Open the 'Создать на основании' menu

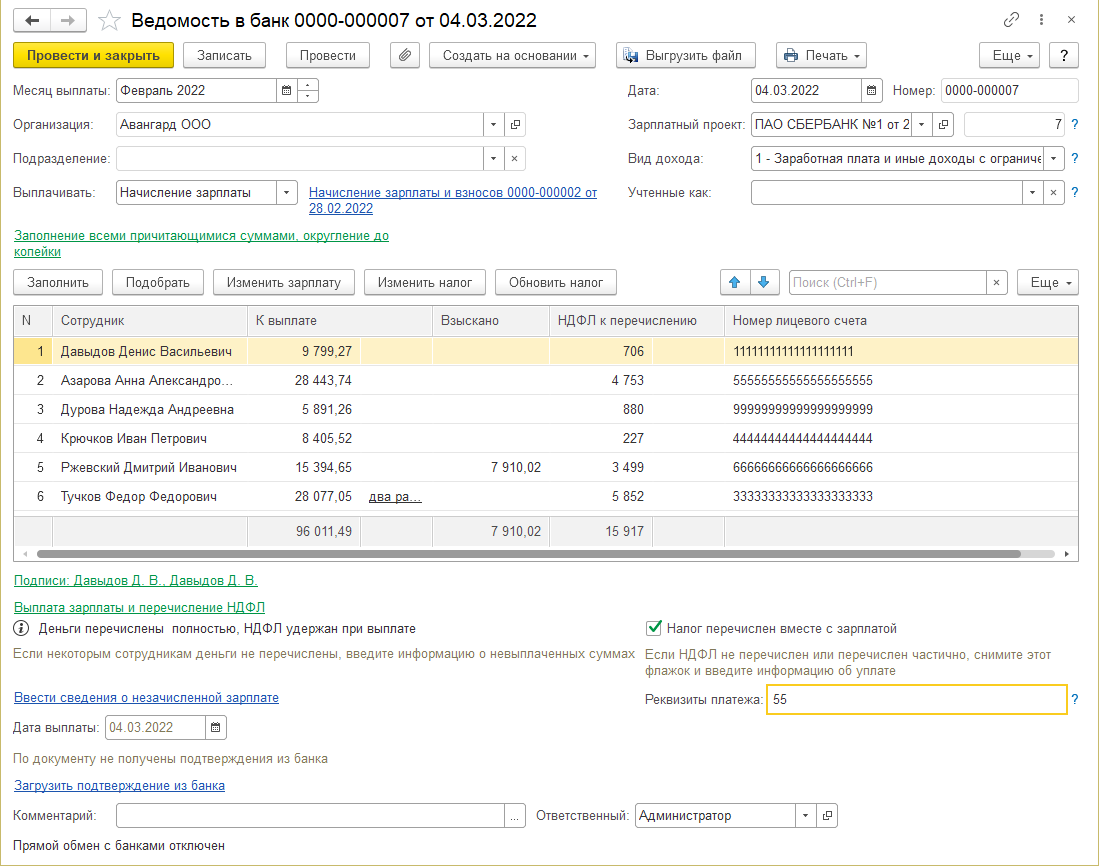[x=512, y=56]
